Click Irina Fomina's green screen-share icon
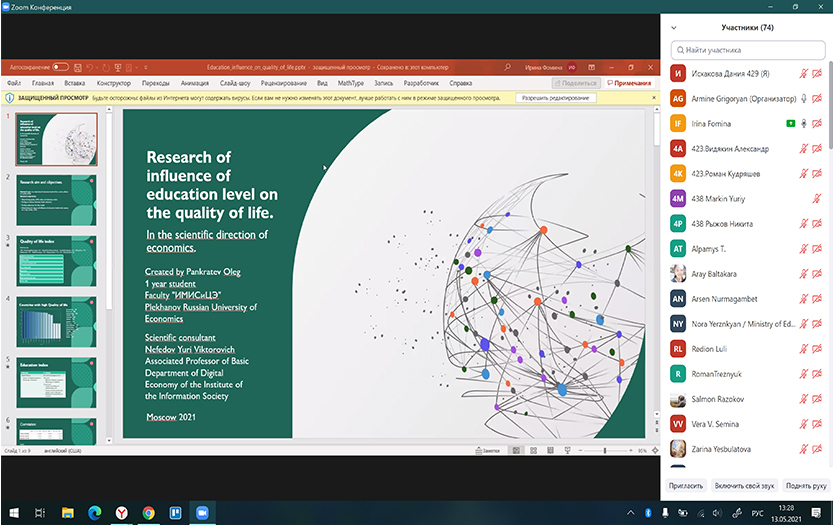The height and width of the screenshot is (525, 833). [790, 123]
